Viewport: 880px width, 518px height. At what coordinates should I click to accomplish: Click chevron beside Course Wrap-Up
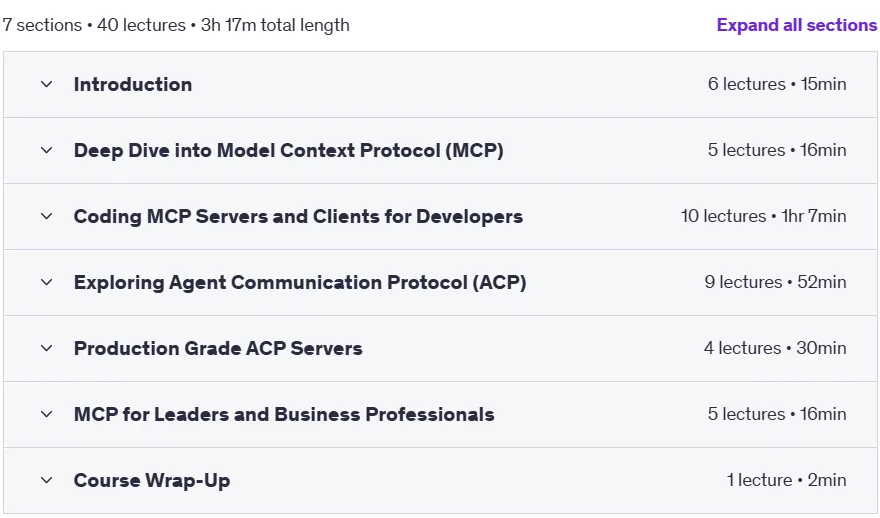click(x=47, y=480)
